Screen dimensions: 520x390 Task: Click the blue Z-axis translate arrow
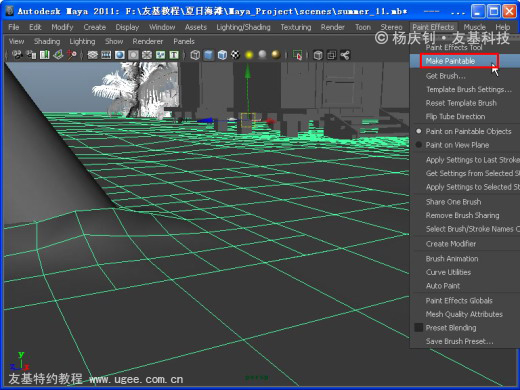(206, 120)
